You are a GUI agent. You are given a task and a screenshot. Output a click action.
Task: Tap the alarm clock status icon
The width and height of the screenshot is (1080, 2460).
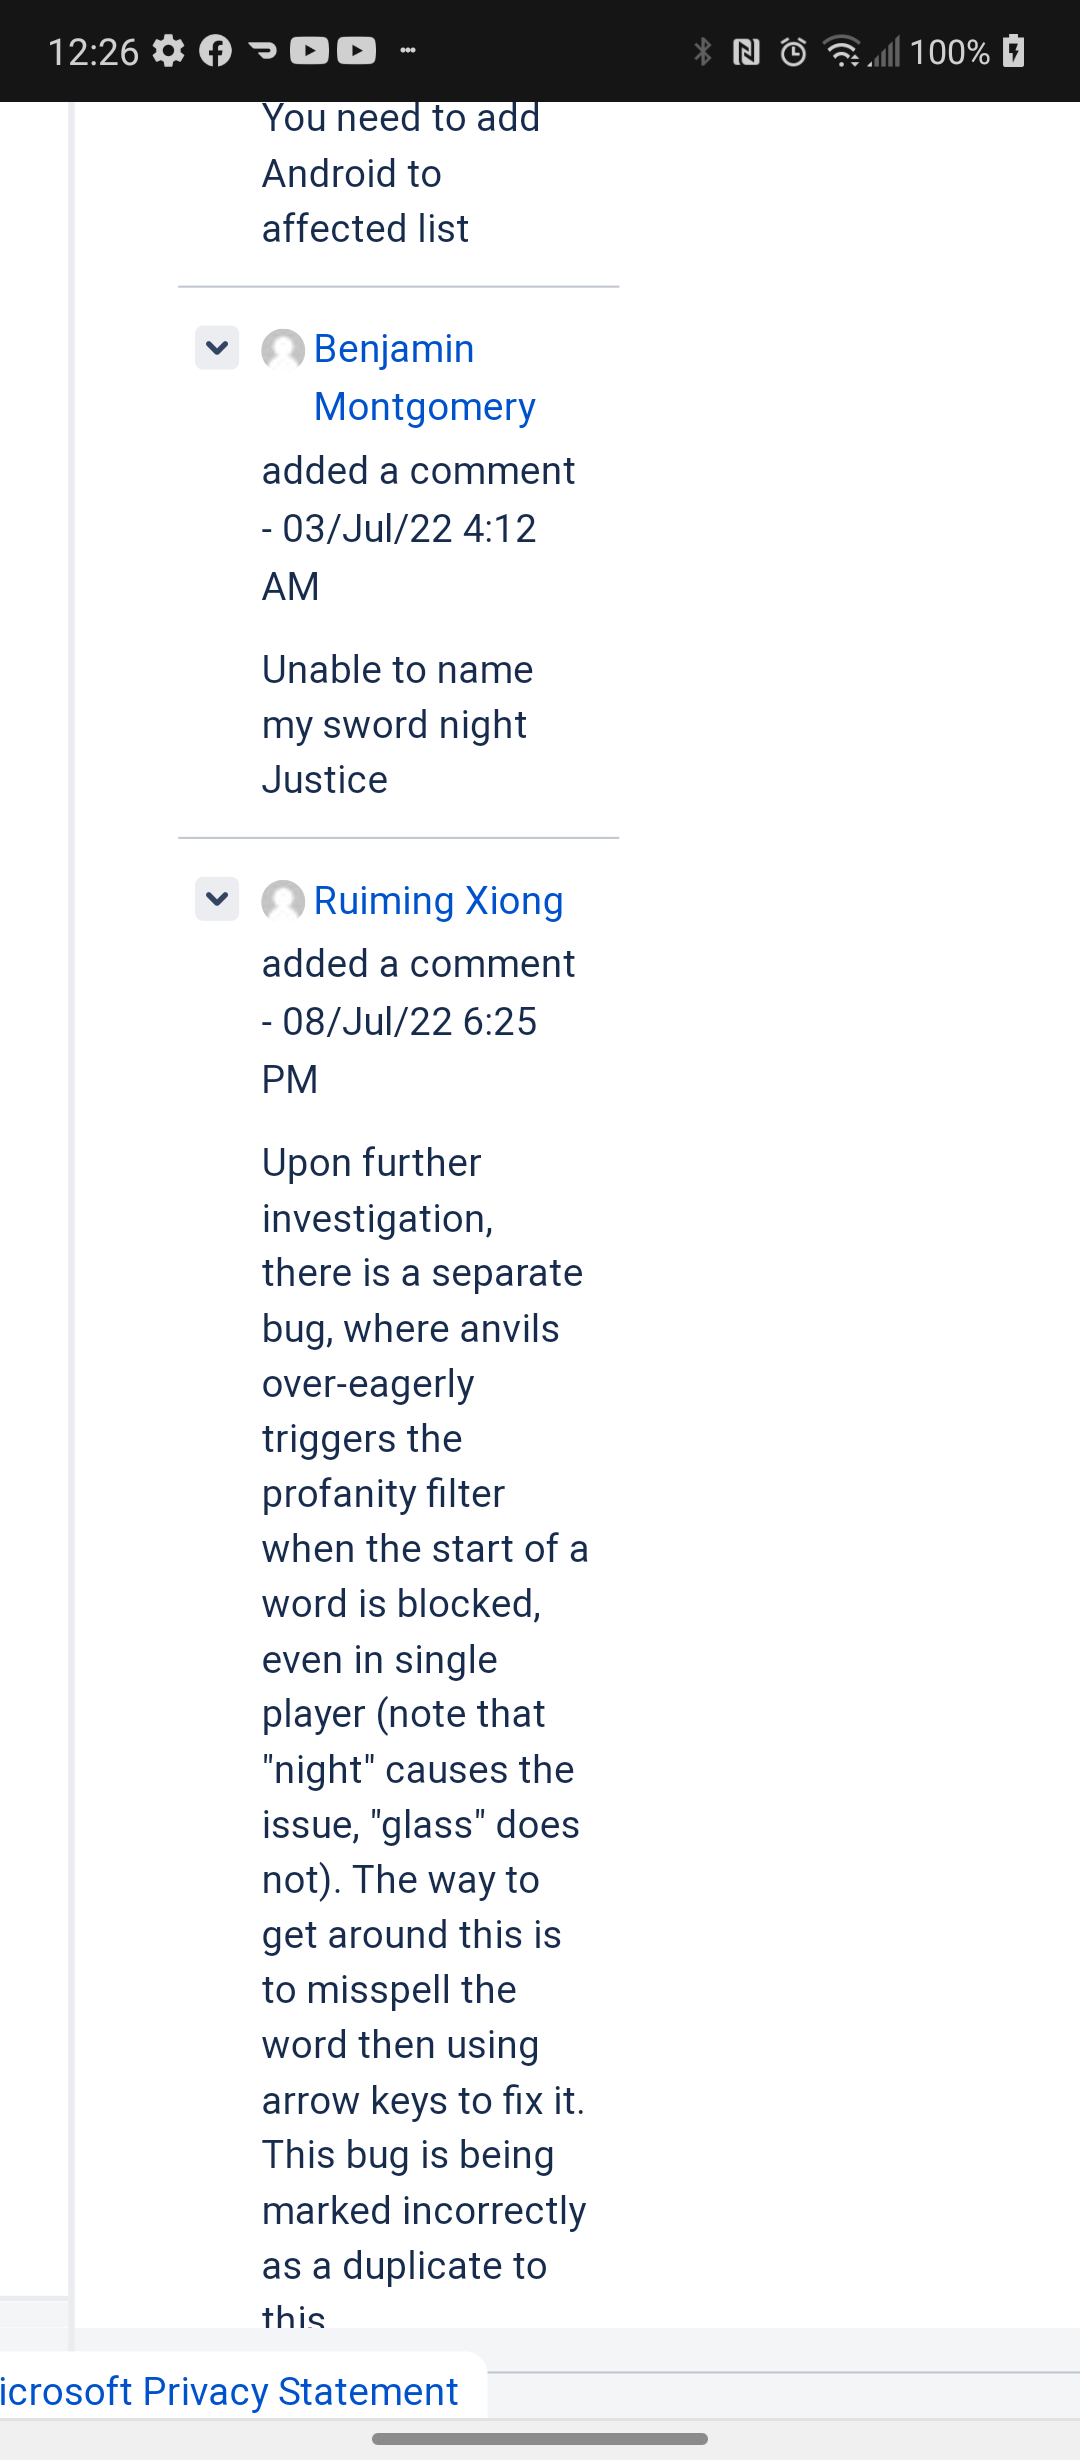[x=793, y=51]
